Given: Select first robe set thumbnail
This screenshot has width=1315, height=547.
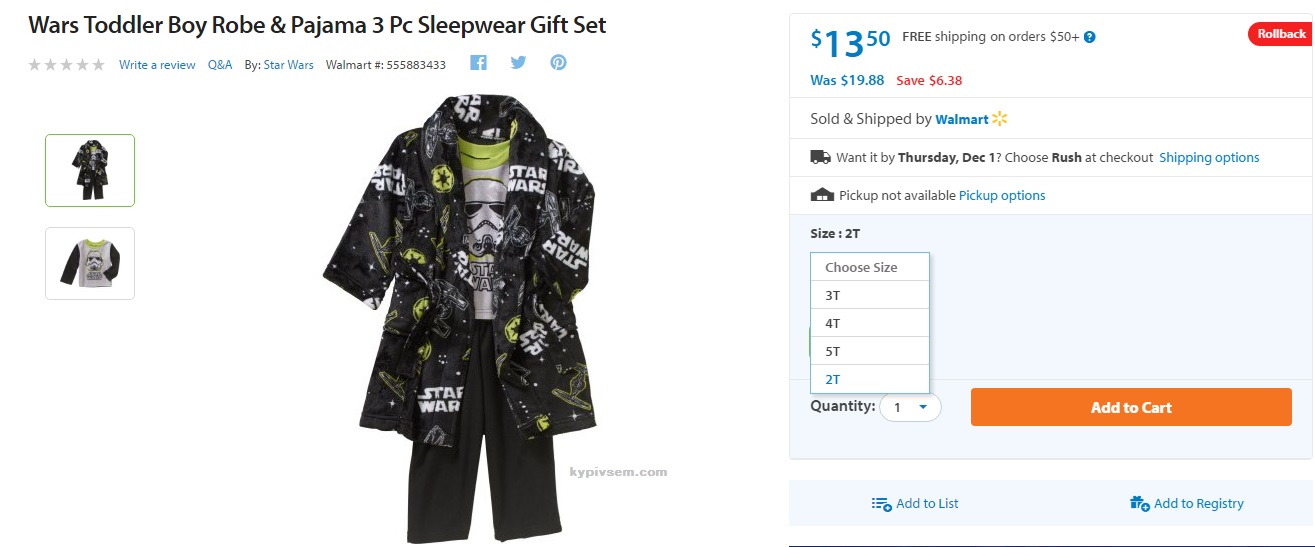Looking at the screenshot, I should pos(90,170).
